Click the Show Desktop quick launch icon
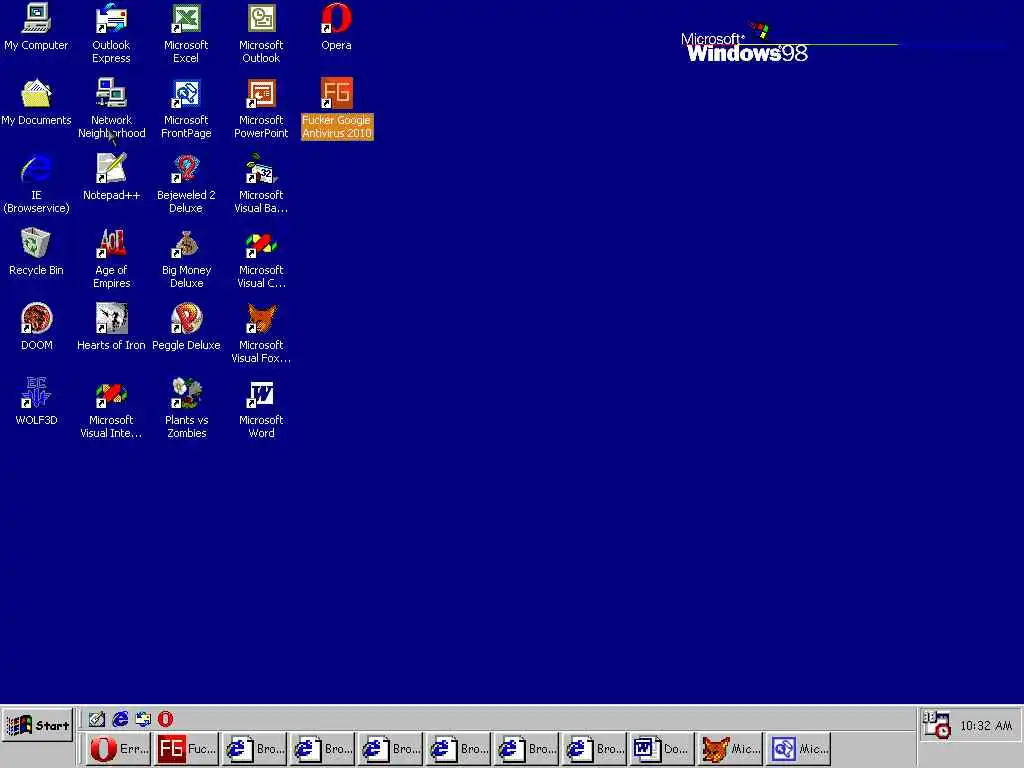This screenshot has width=1024, height=768. 97,719
